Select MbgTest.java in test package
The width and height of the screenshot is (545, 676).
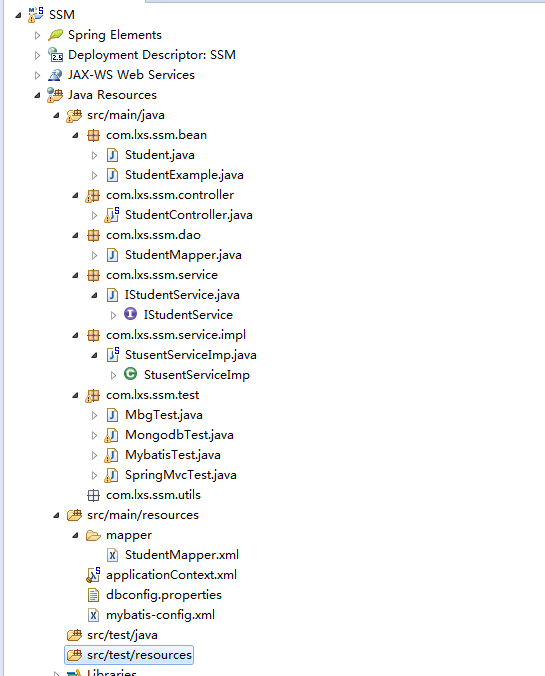click(164, 415)
